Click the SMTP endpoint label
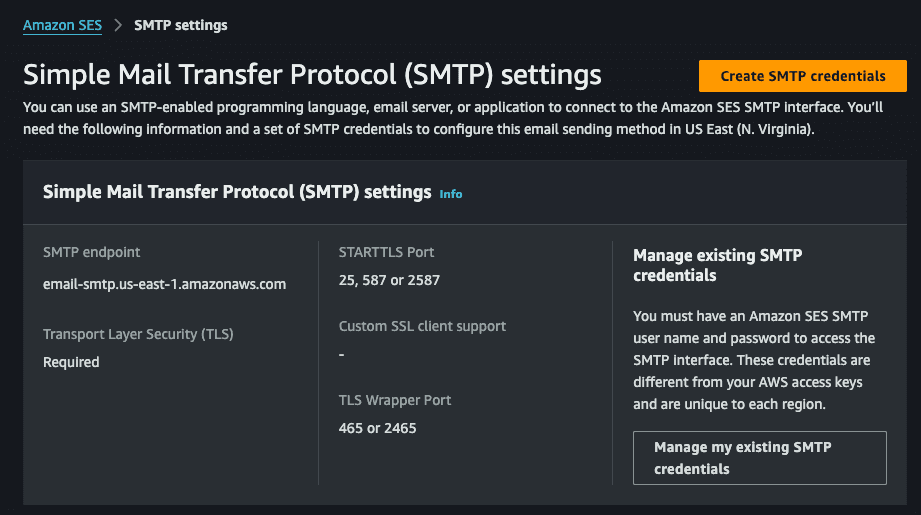 click(92, 253)
